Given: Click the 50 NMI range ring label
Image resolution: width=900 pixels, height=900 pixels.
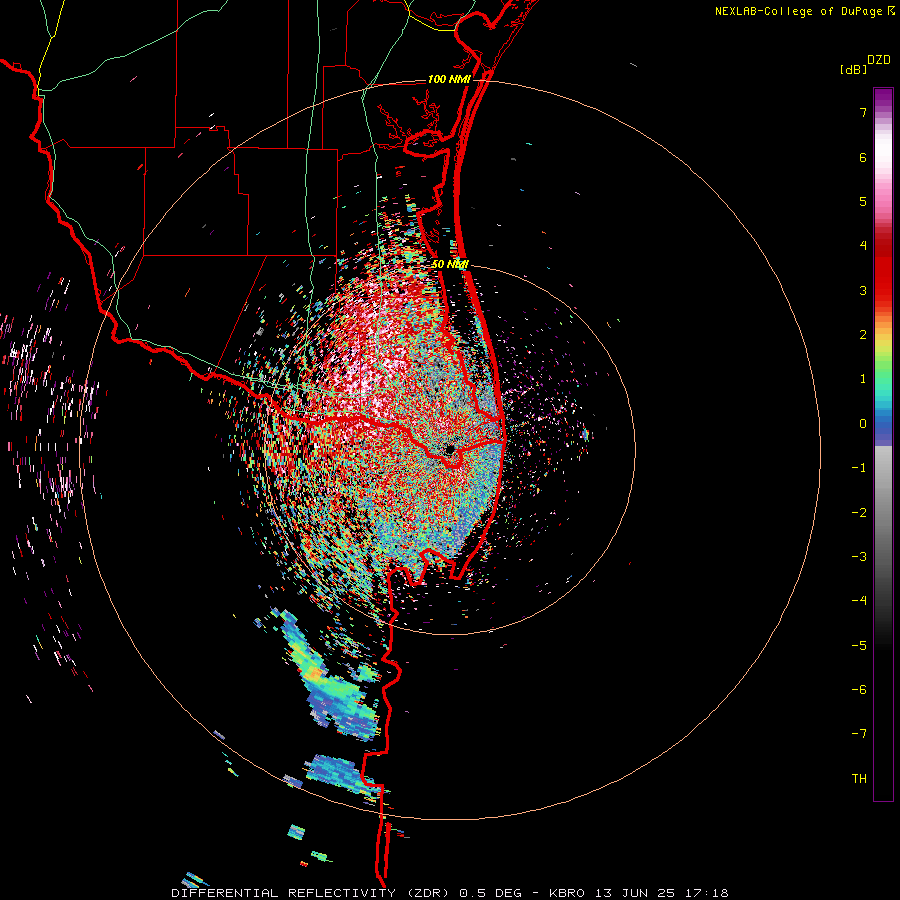Looking at the screenshot, I should point(450,264).
